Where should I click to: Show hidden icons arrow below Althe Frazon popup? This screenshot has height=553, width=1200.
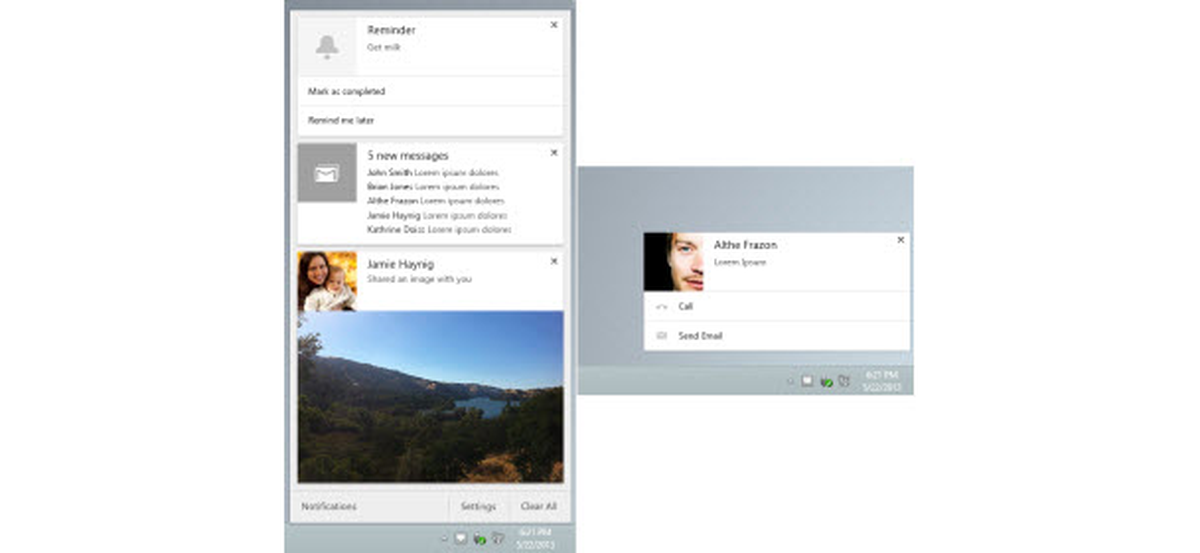790,381
